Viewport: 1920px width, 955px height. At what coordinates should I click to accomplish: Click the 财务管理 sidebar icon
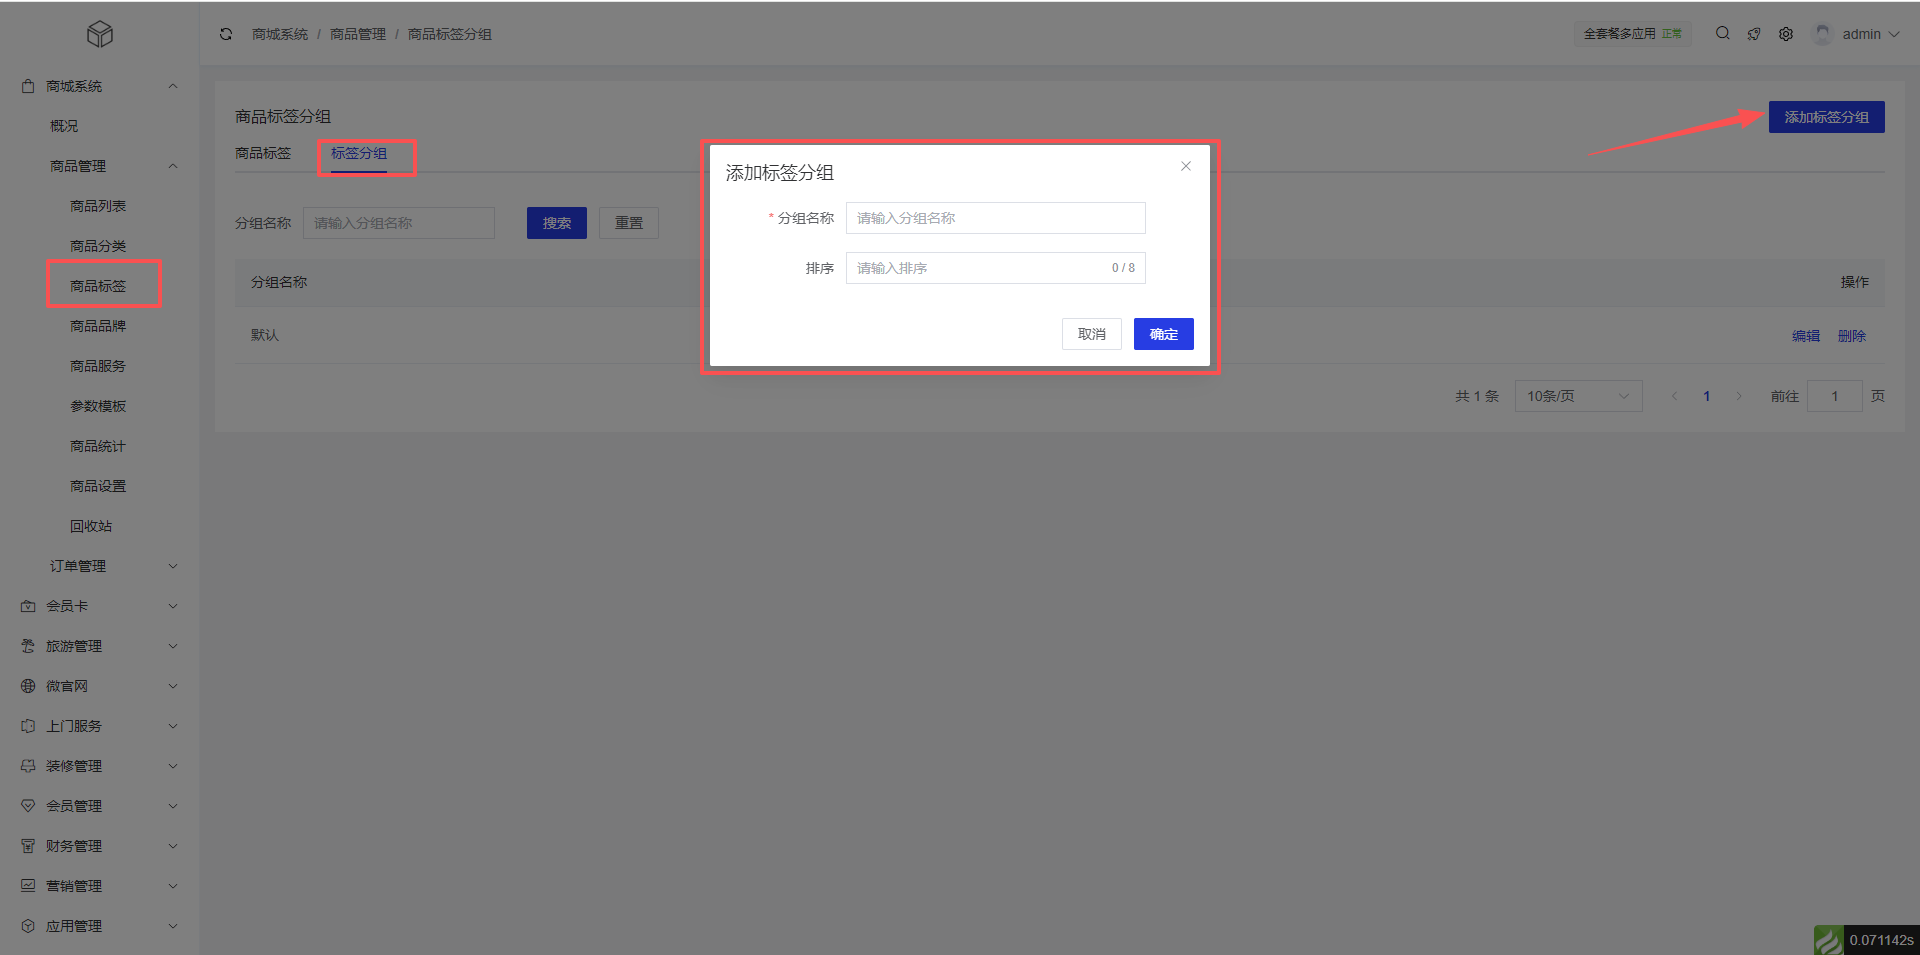click(x=28, y=846)
